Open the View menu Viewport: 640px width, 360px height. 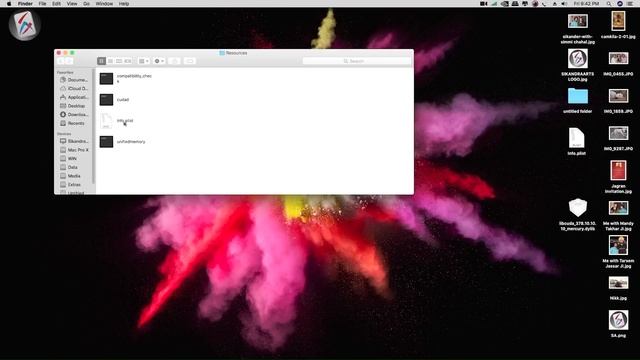coord(72,4)
